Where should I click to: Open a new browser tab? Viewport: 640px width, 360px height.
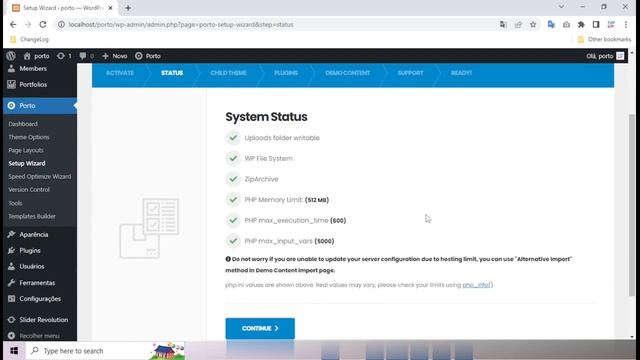pyautogui.click(x=128, y=8)
